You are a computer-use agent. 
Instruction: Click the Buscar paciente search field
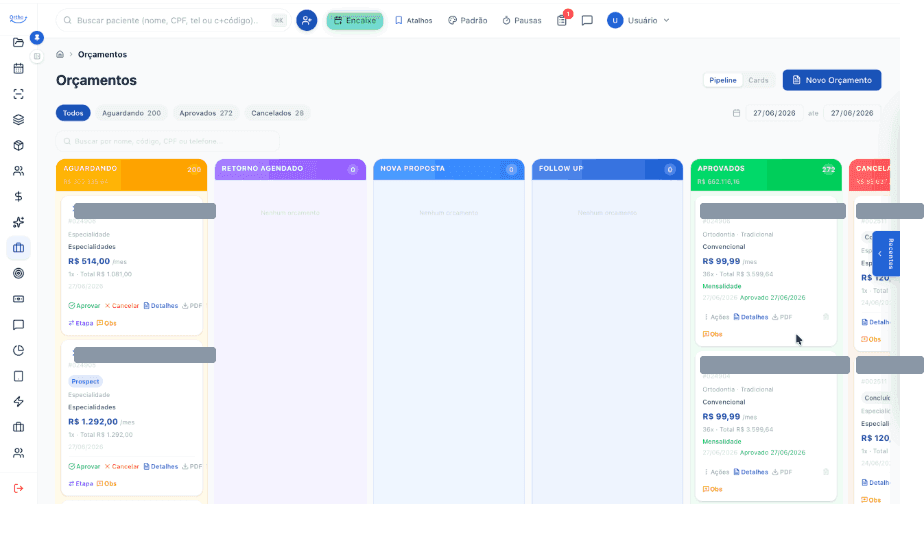(172, 20)
